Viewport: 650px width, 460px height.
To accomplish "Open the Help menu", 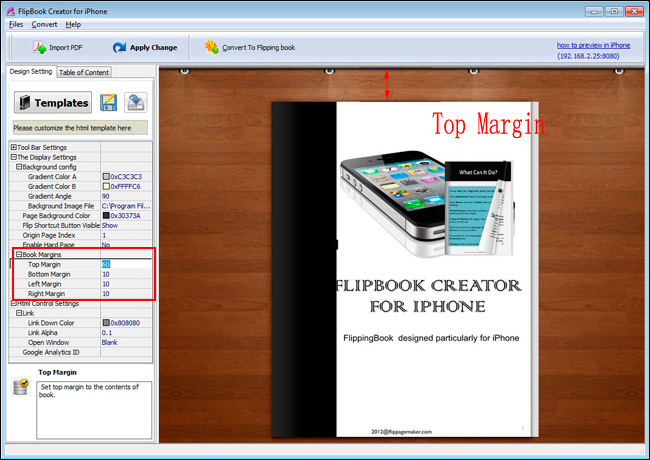I will (x=73, y=24).
